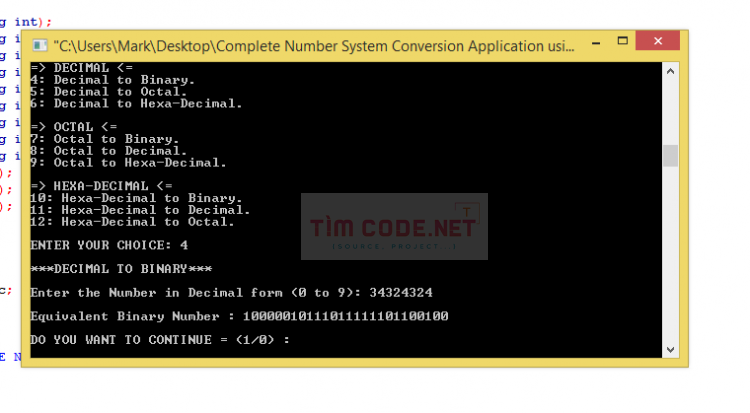
Task: Click 'int);' in the background code editor
Action: [33, 22]
